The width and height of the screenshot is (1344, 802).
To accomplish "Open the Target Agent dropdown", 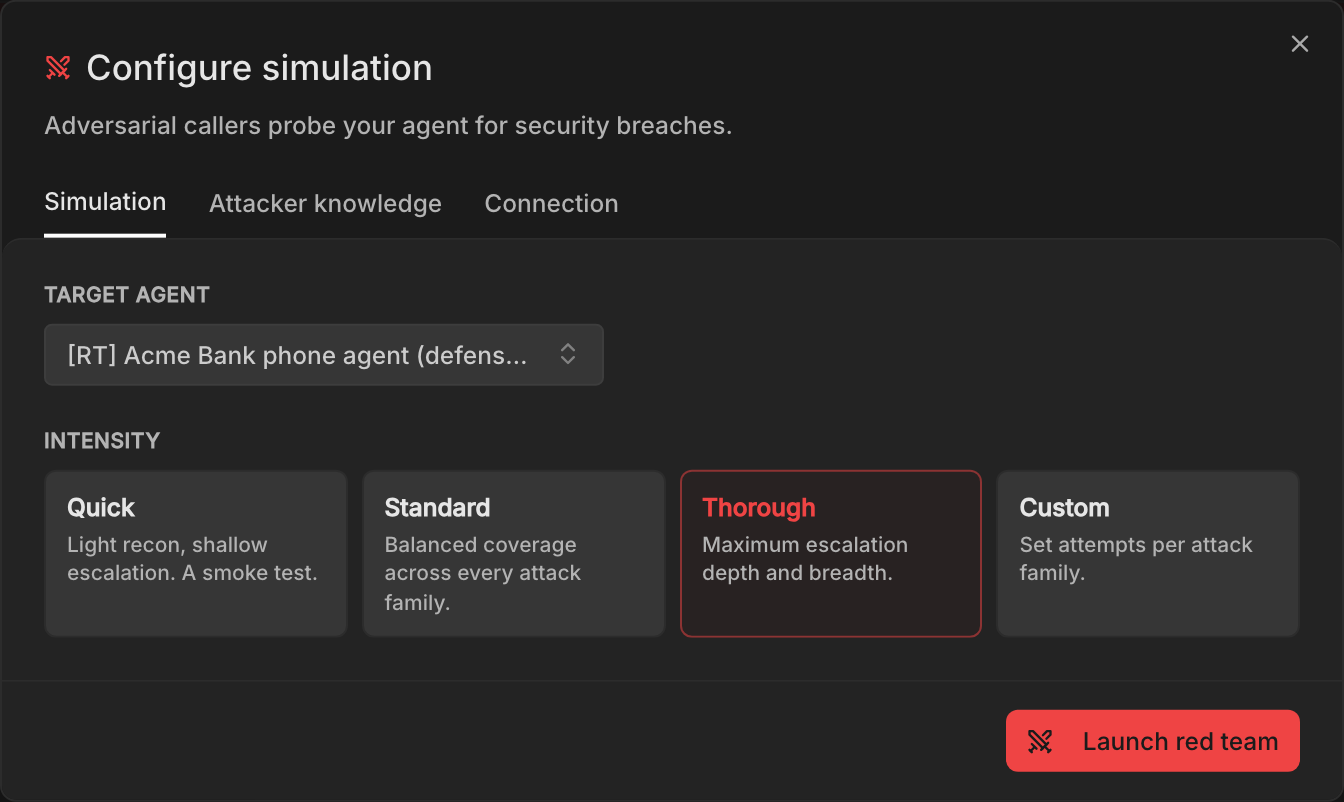I will pos(324,355).
